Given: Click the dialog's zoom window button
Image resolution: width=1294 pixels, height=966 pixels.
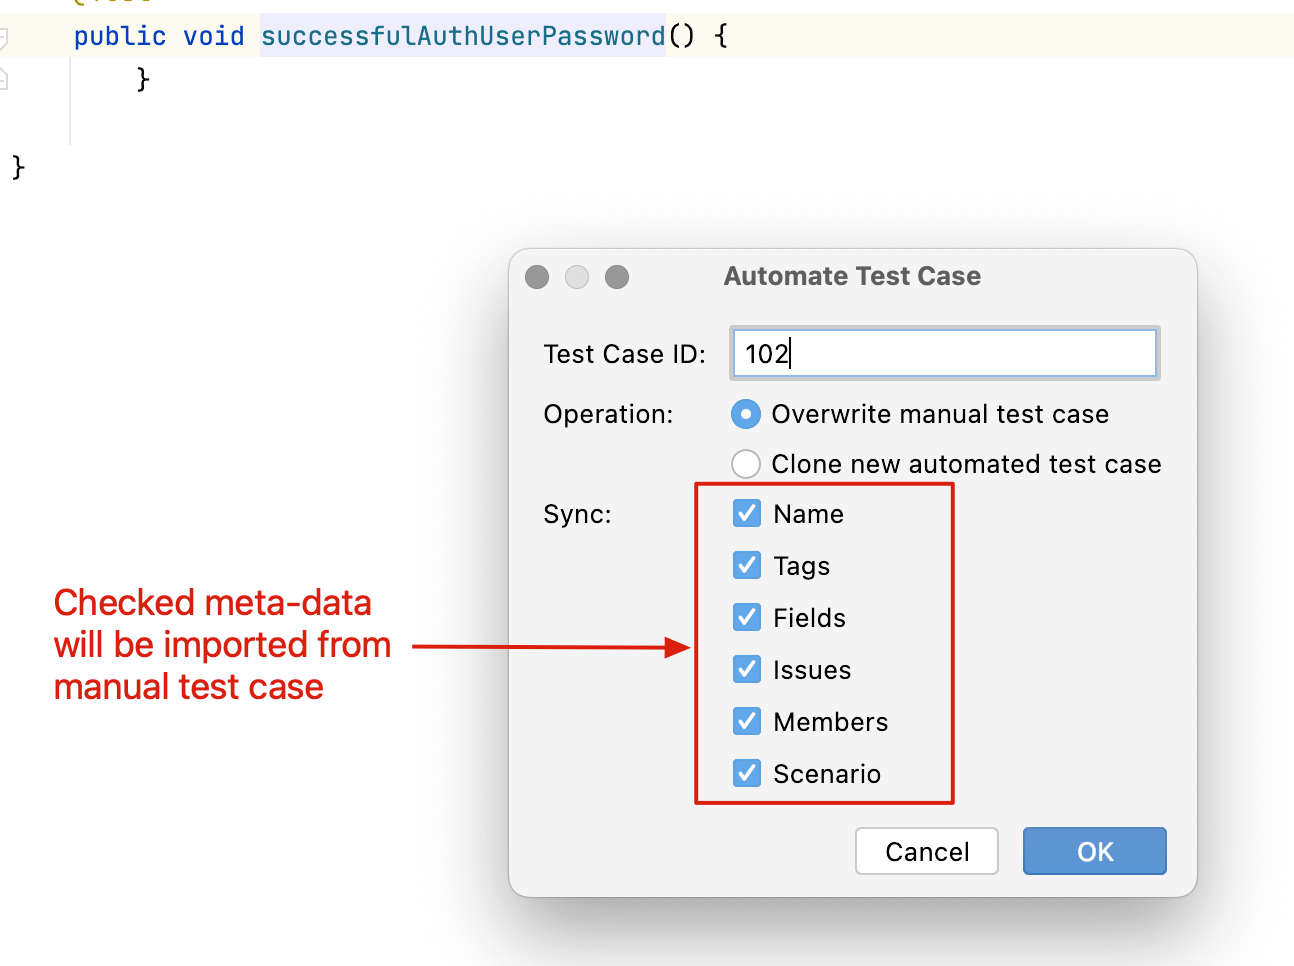Looking at the screenshot, I should tap(617, 277).
